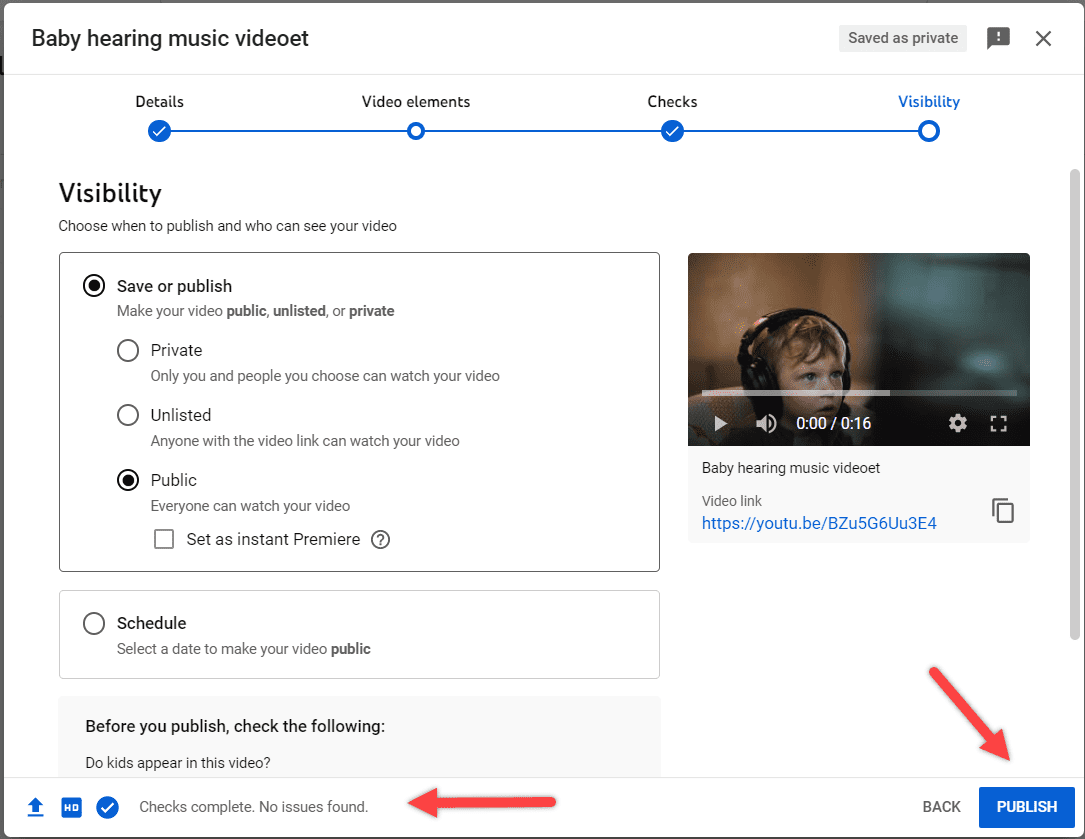Screen dimensions: 1085x839
Task: Click the HD processing status icon
Action: pos(71,807)
